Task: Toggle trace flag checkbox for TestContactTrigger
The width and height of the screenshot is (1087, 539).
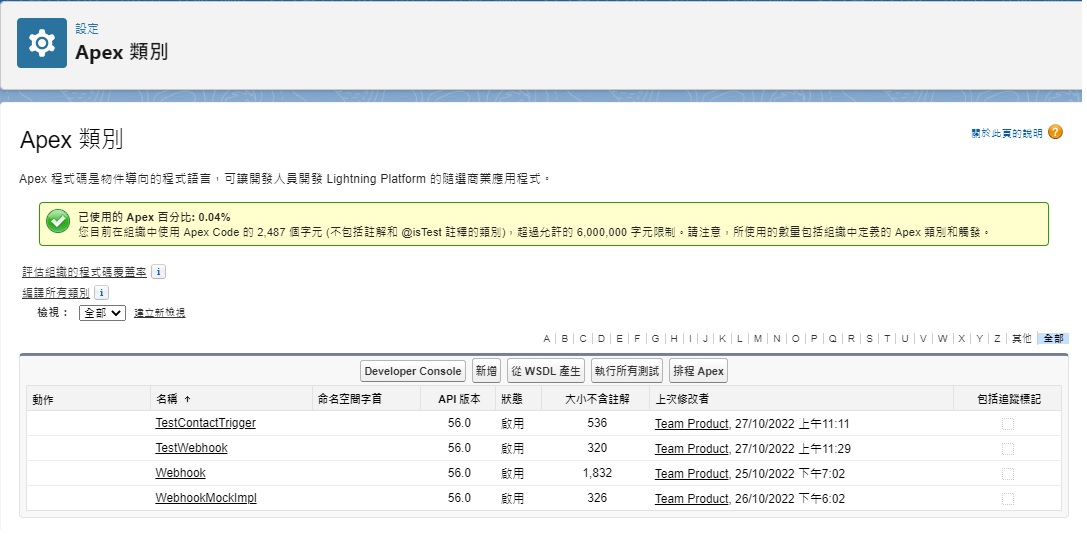Action: (1007, 424)
